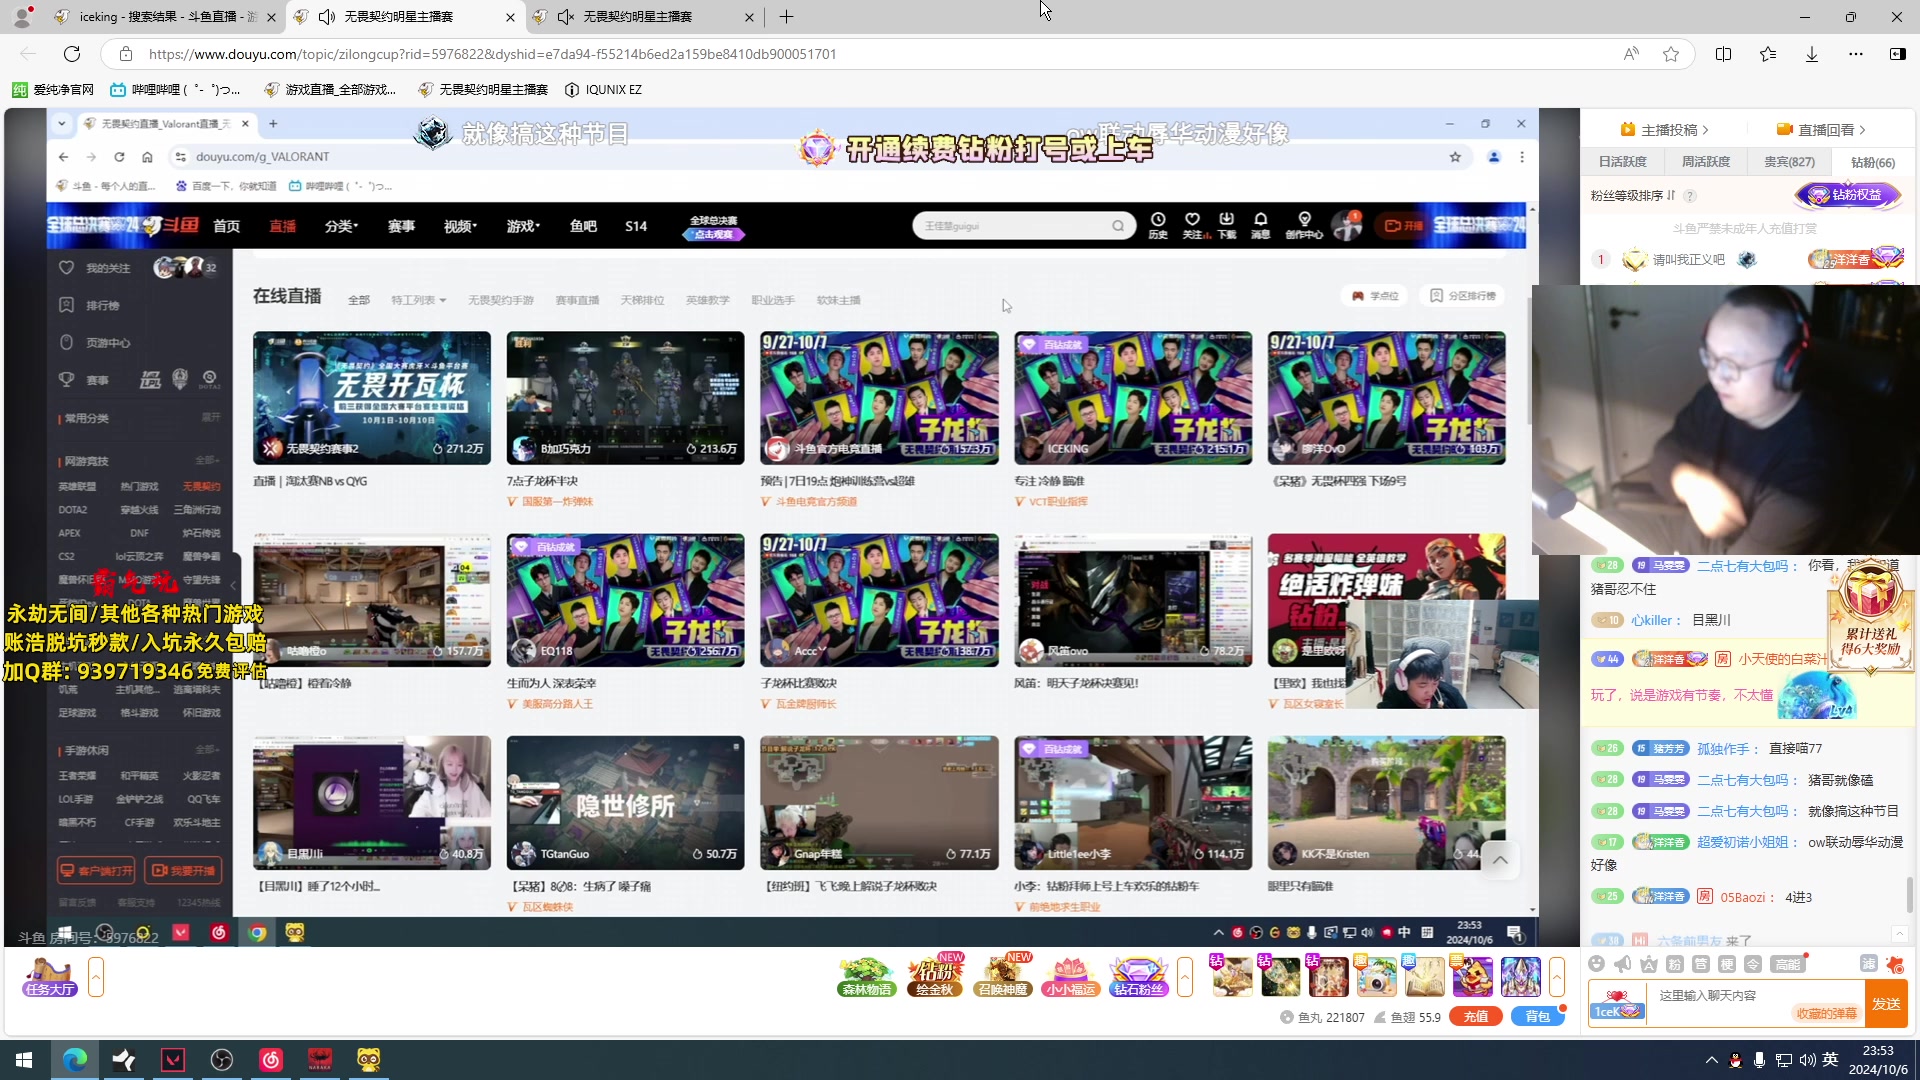
Task: Open Edge settings and more menu
Action: 1855,54
